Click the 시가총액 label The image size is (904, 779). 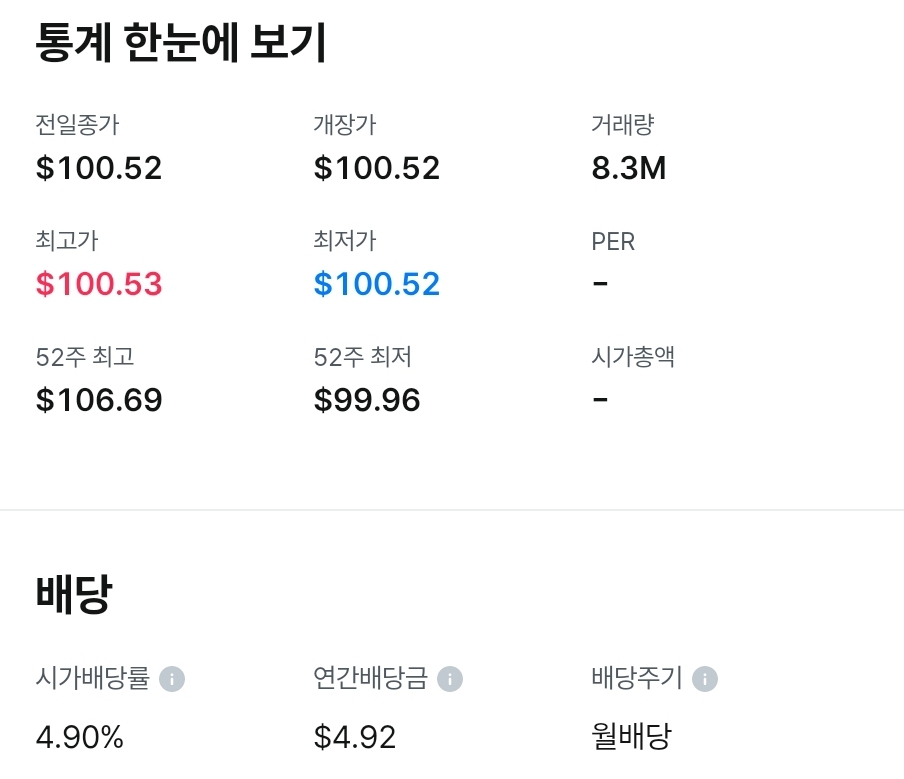pos(633,357)
